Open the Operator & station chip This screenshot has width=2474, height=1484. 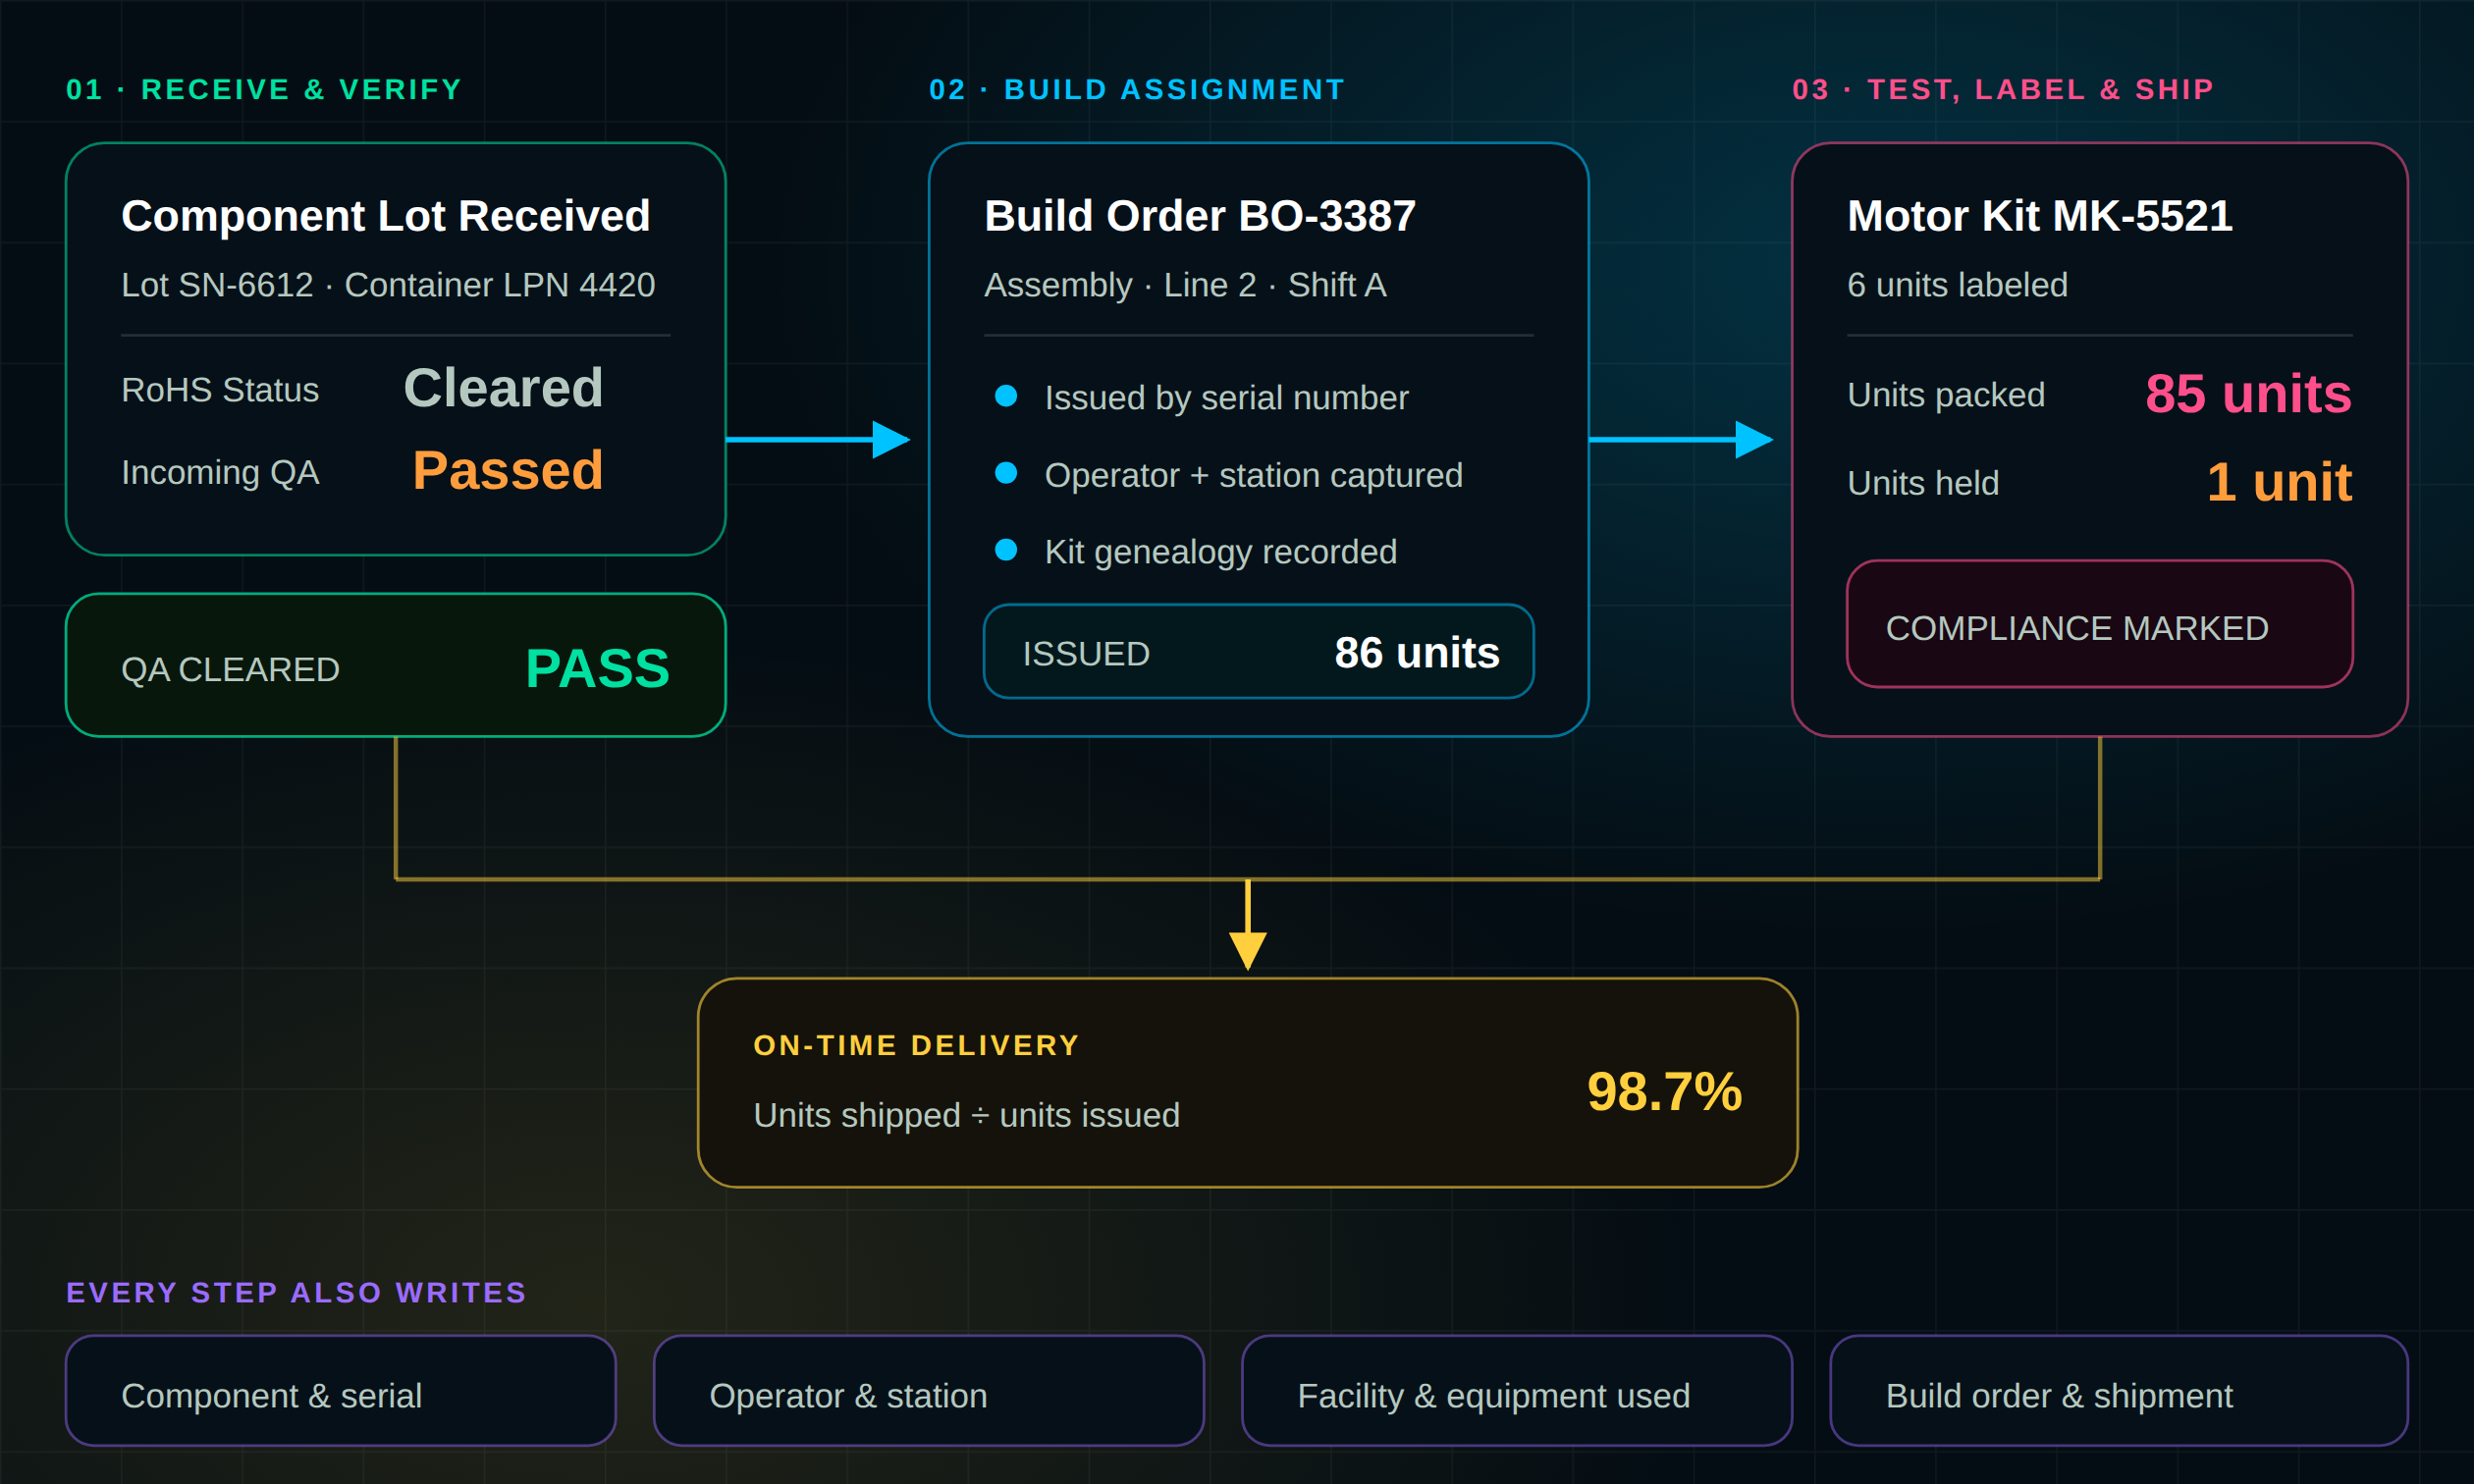[929, 1392]
